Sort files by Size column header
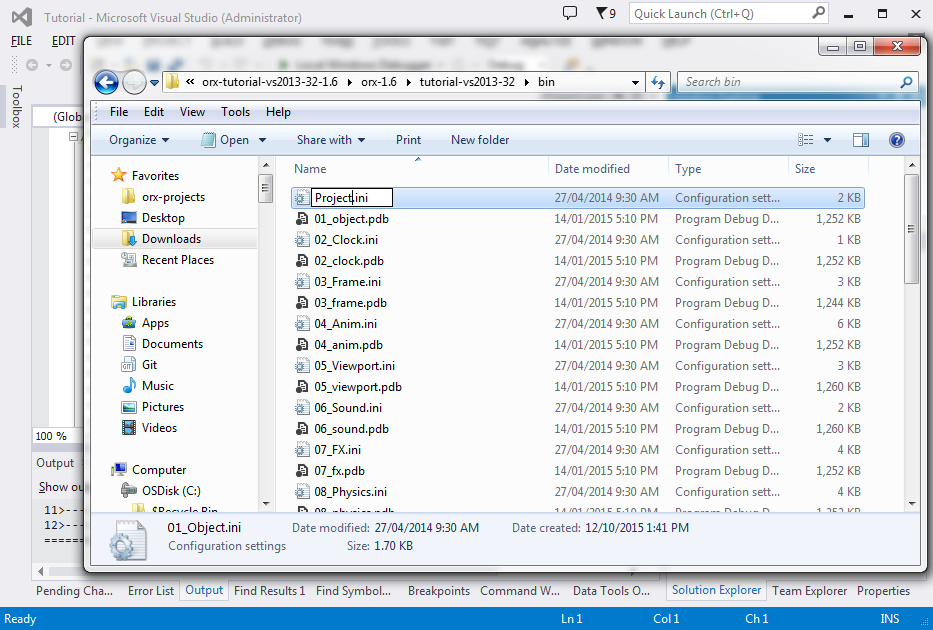This screenshot has width=933, height=630. pos(828,168)
